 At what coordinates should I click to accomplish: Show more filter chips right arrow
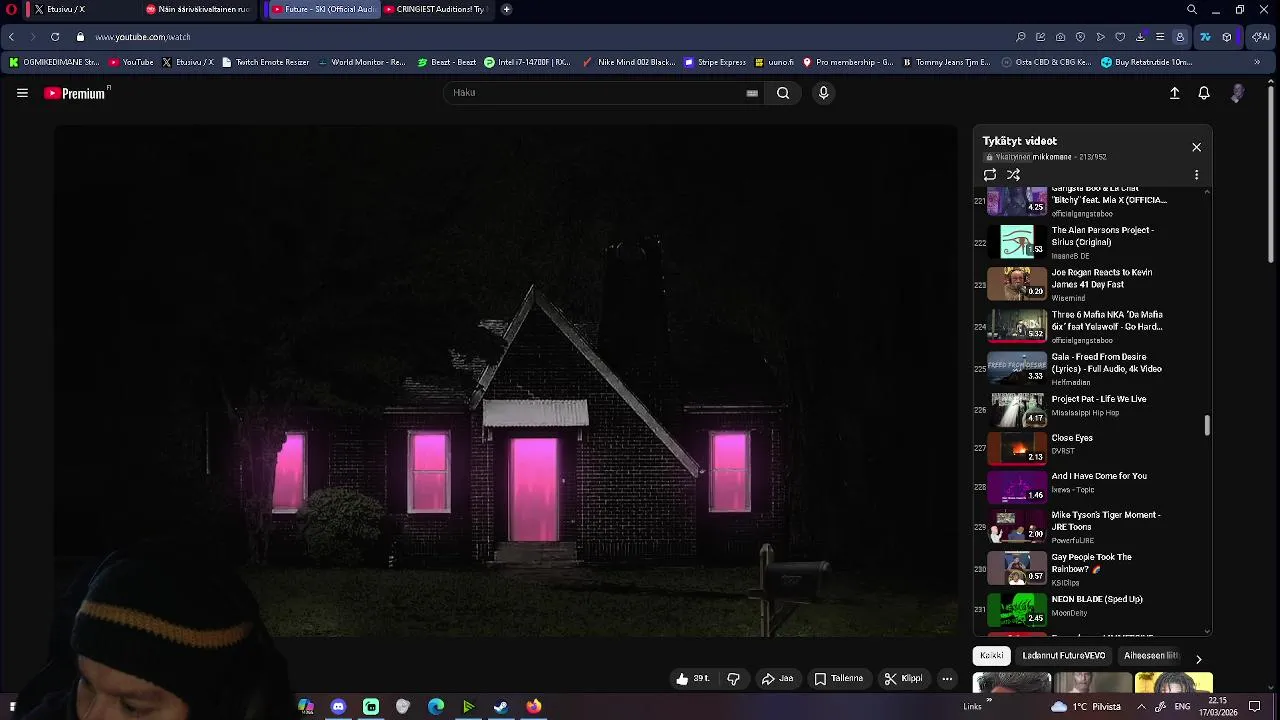tap(1198, 659)
